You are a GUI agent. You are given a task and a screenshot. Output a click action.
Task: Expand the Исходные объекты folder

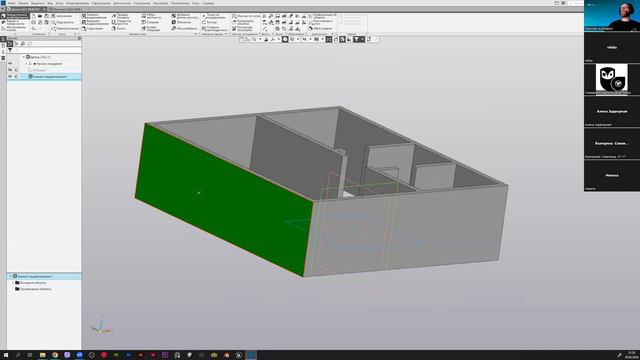pyautogui.click(x=13, y=282)
